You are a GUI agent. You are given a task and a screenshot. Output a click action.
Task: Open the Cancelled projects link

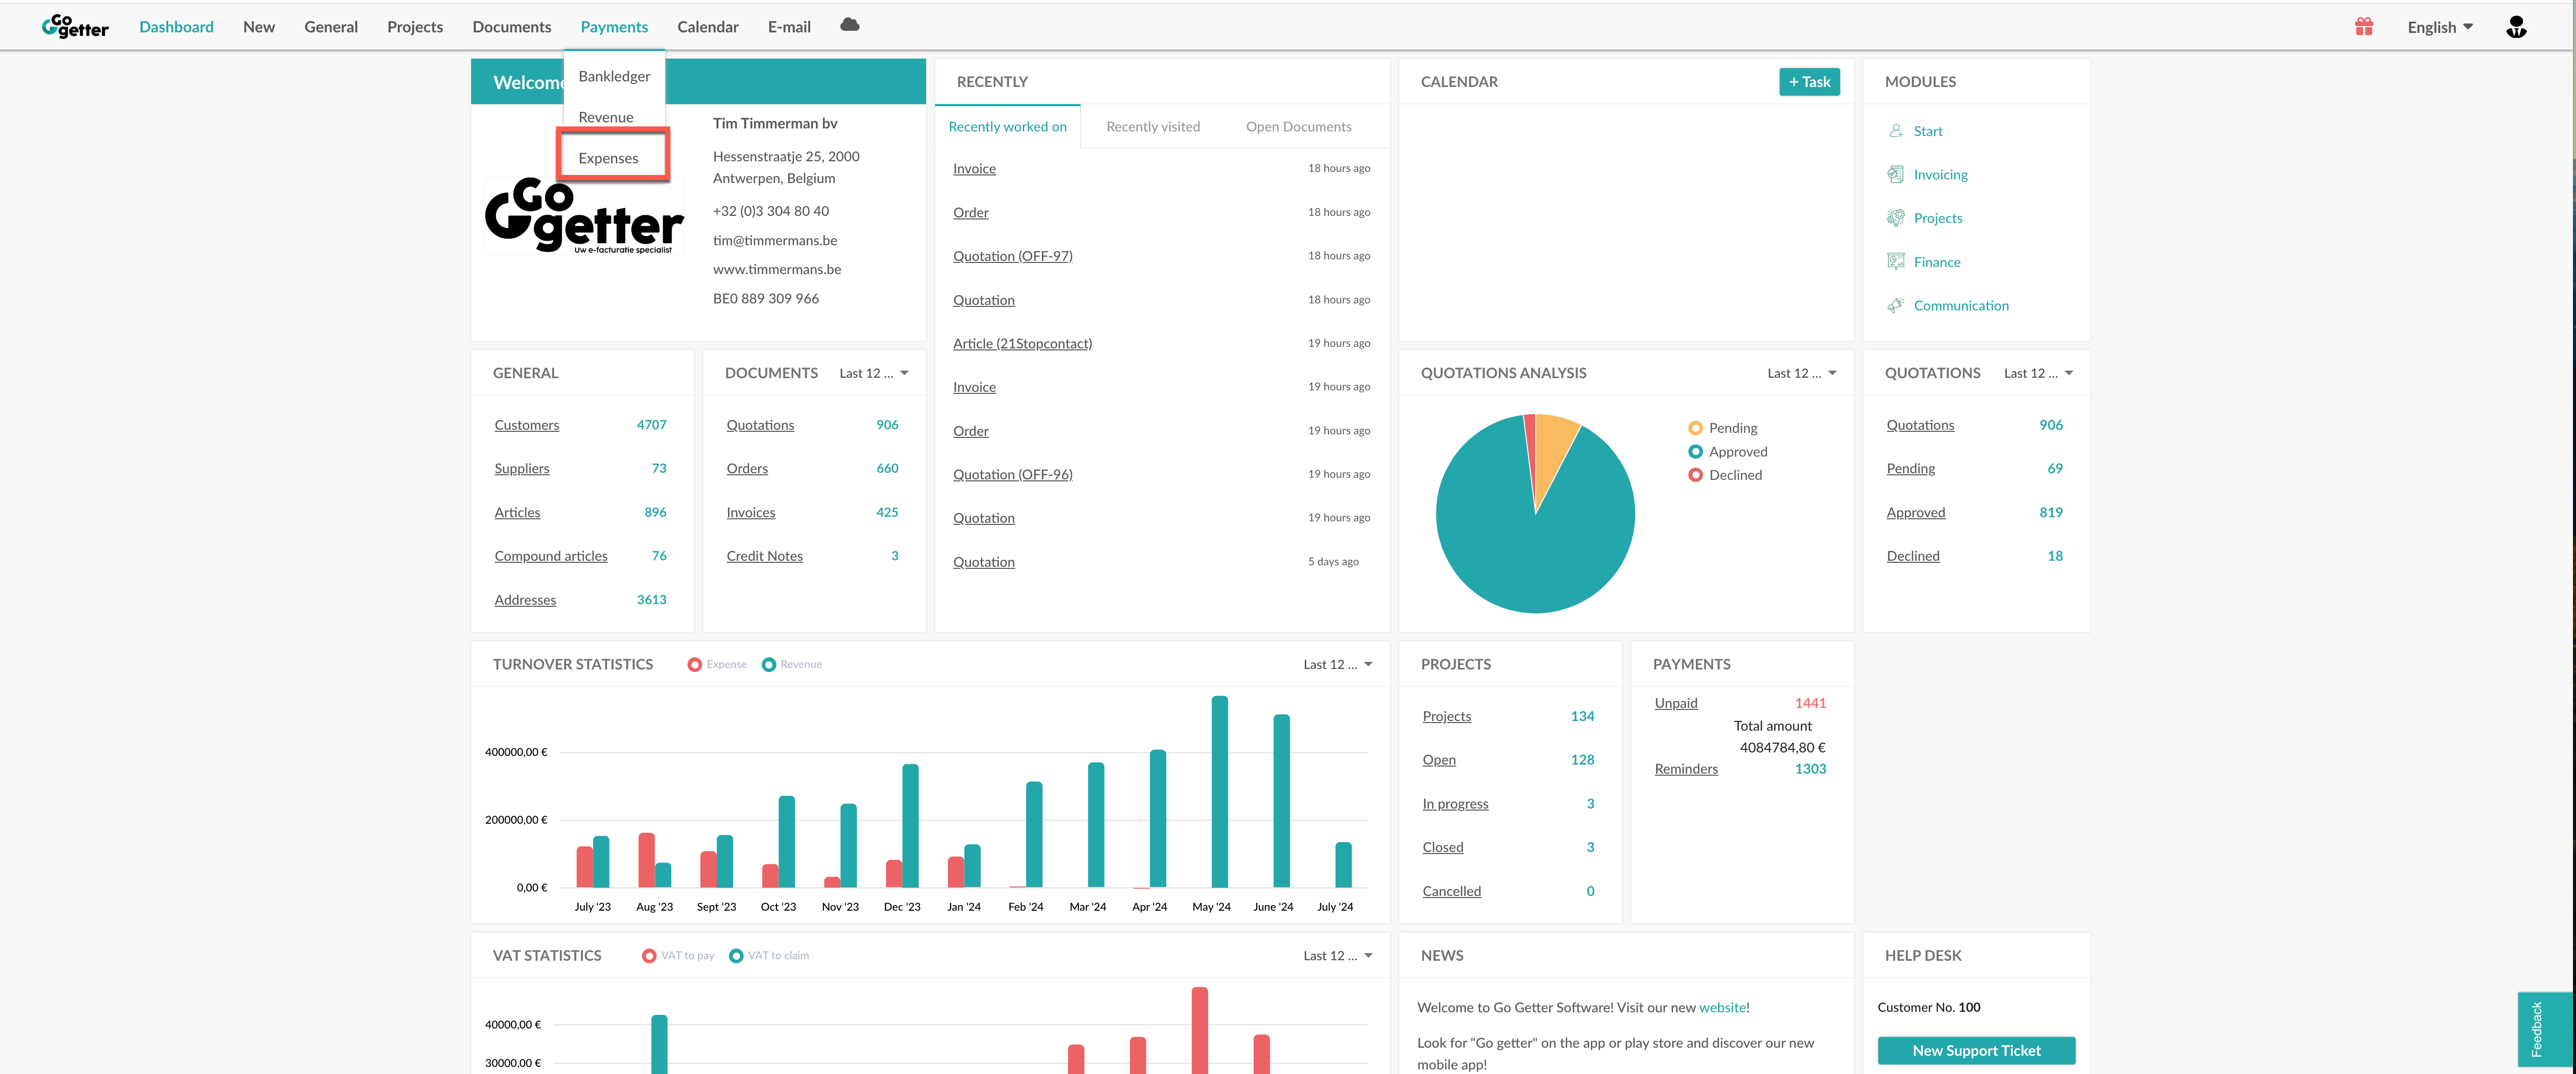click(1451, 891)
